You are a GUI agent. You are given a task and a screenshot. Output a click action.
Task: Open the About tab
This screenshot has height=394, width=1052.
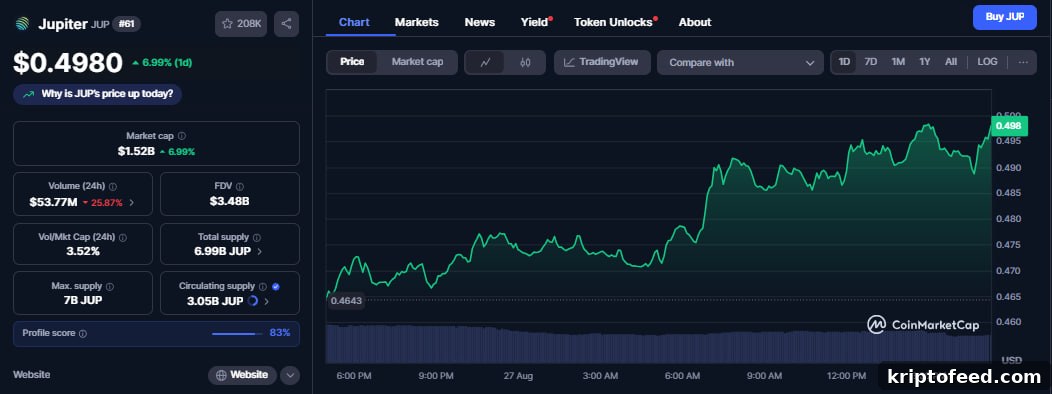(694, 22)
